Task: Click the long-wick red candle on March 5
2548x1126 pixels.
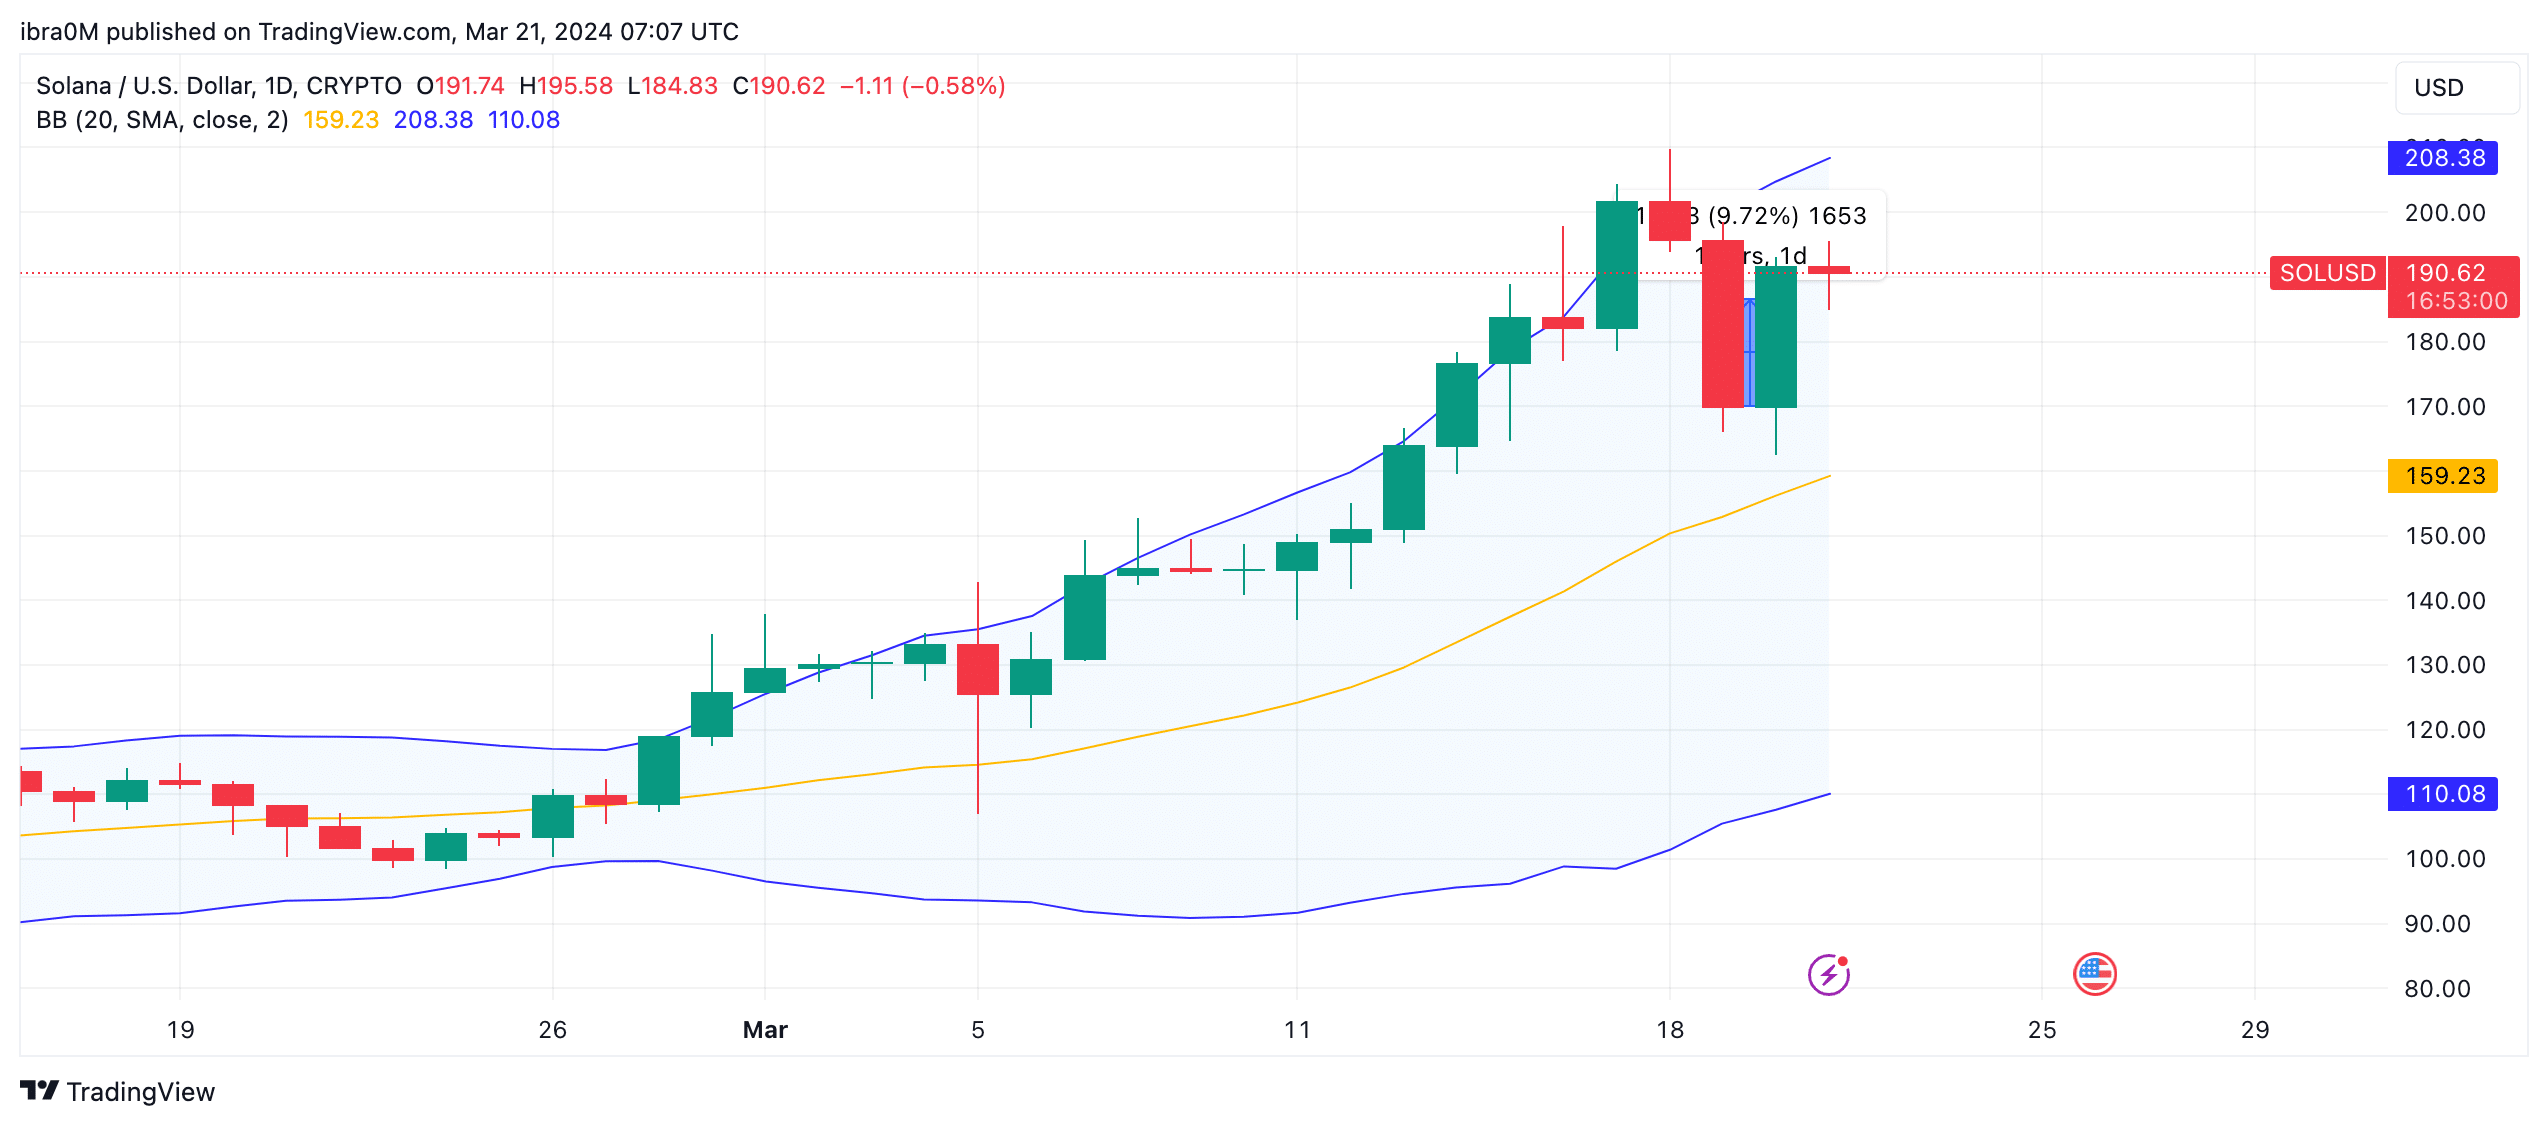Action: tap(978, 670)
